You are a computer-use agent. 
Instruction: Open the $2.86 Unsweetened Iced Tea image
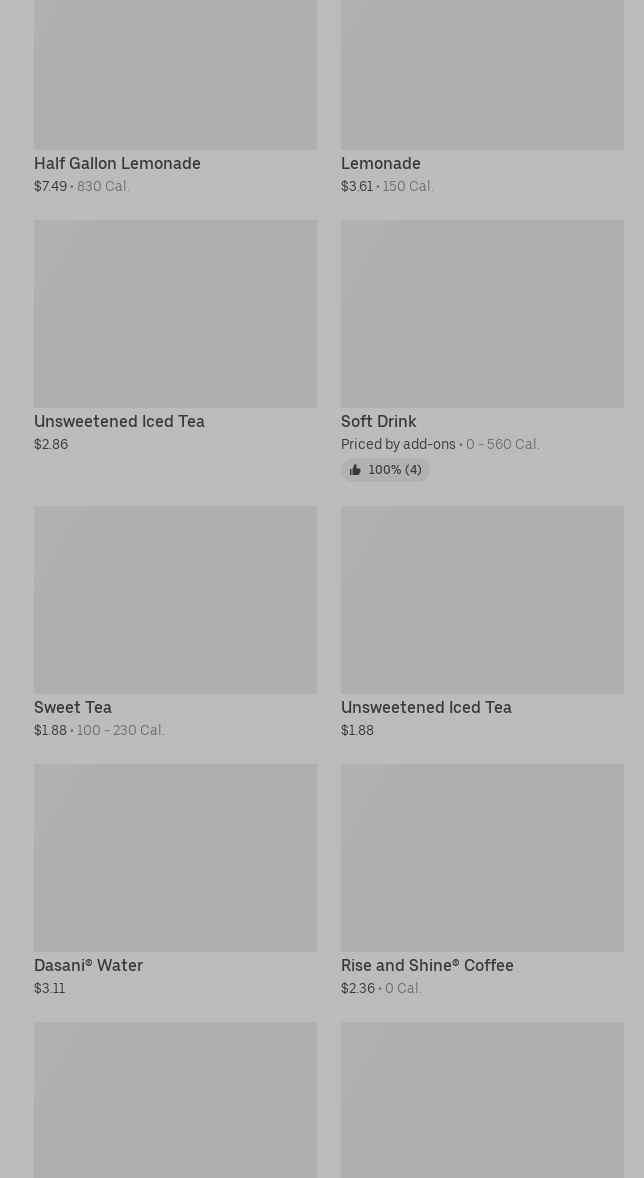tap(175, 313)
